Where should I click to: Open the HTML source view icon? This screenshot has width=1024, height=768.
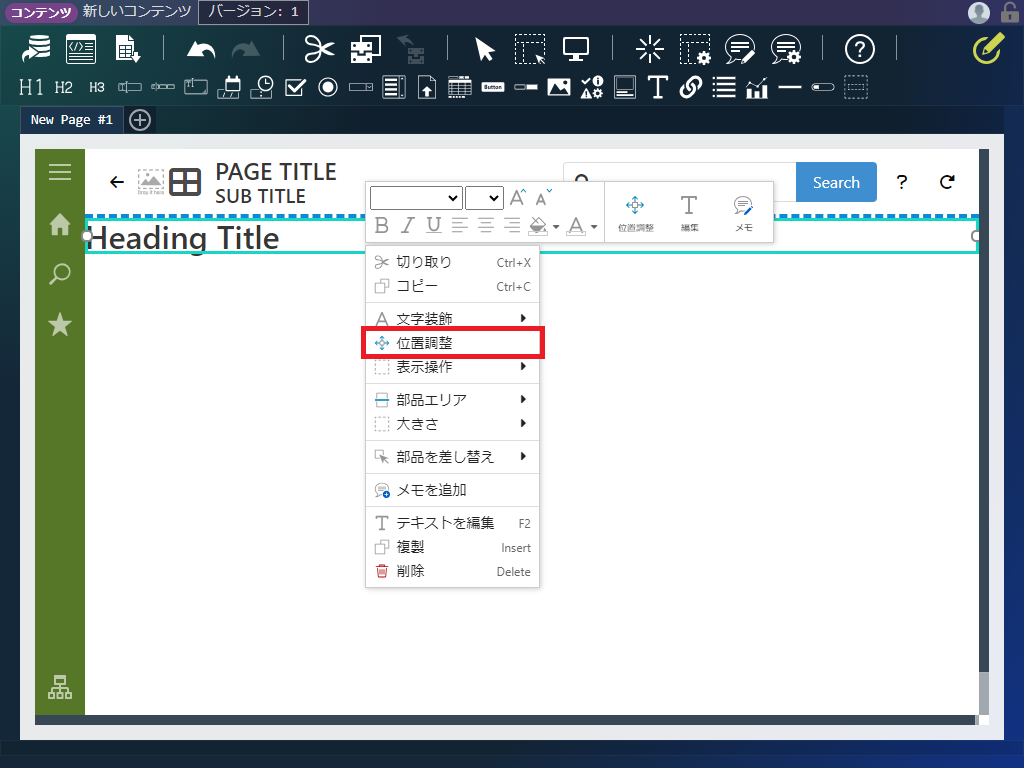(81, 49)
